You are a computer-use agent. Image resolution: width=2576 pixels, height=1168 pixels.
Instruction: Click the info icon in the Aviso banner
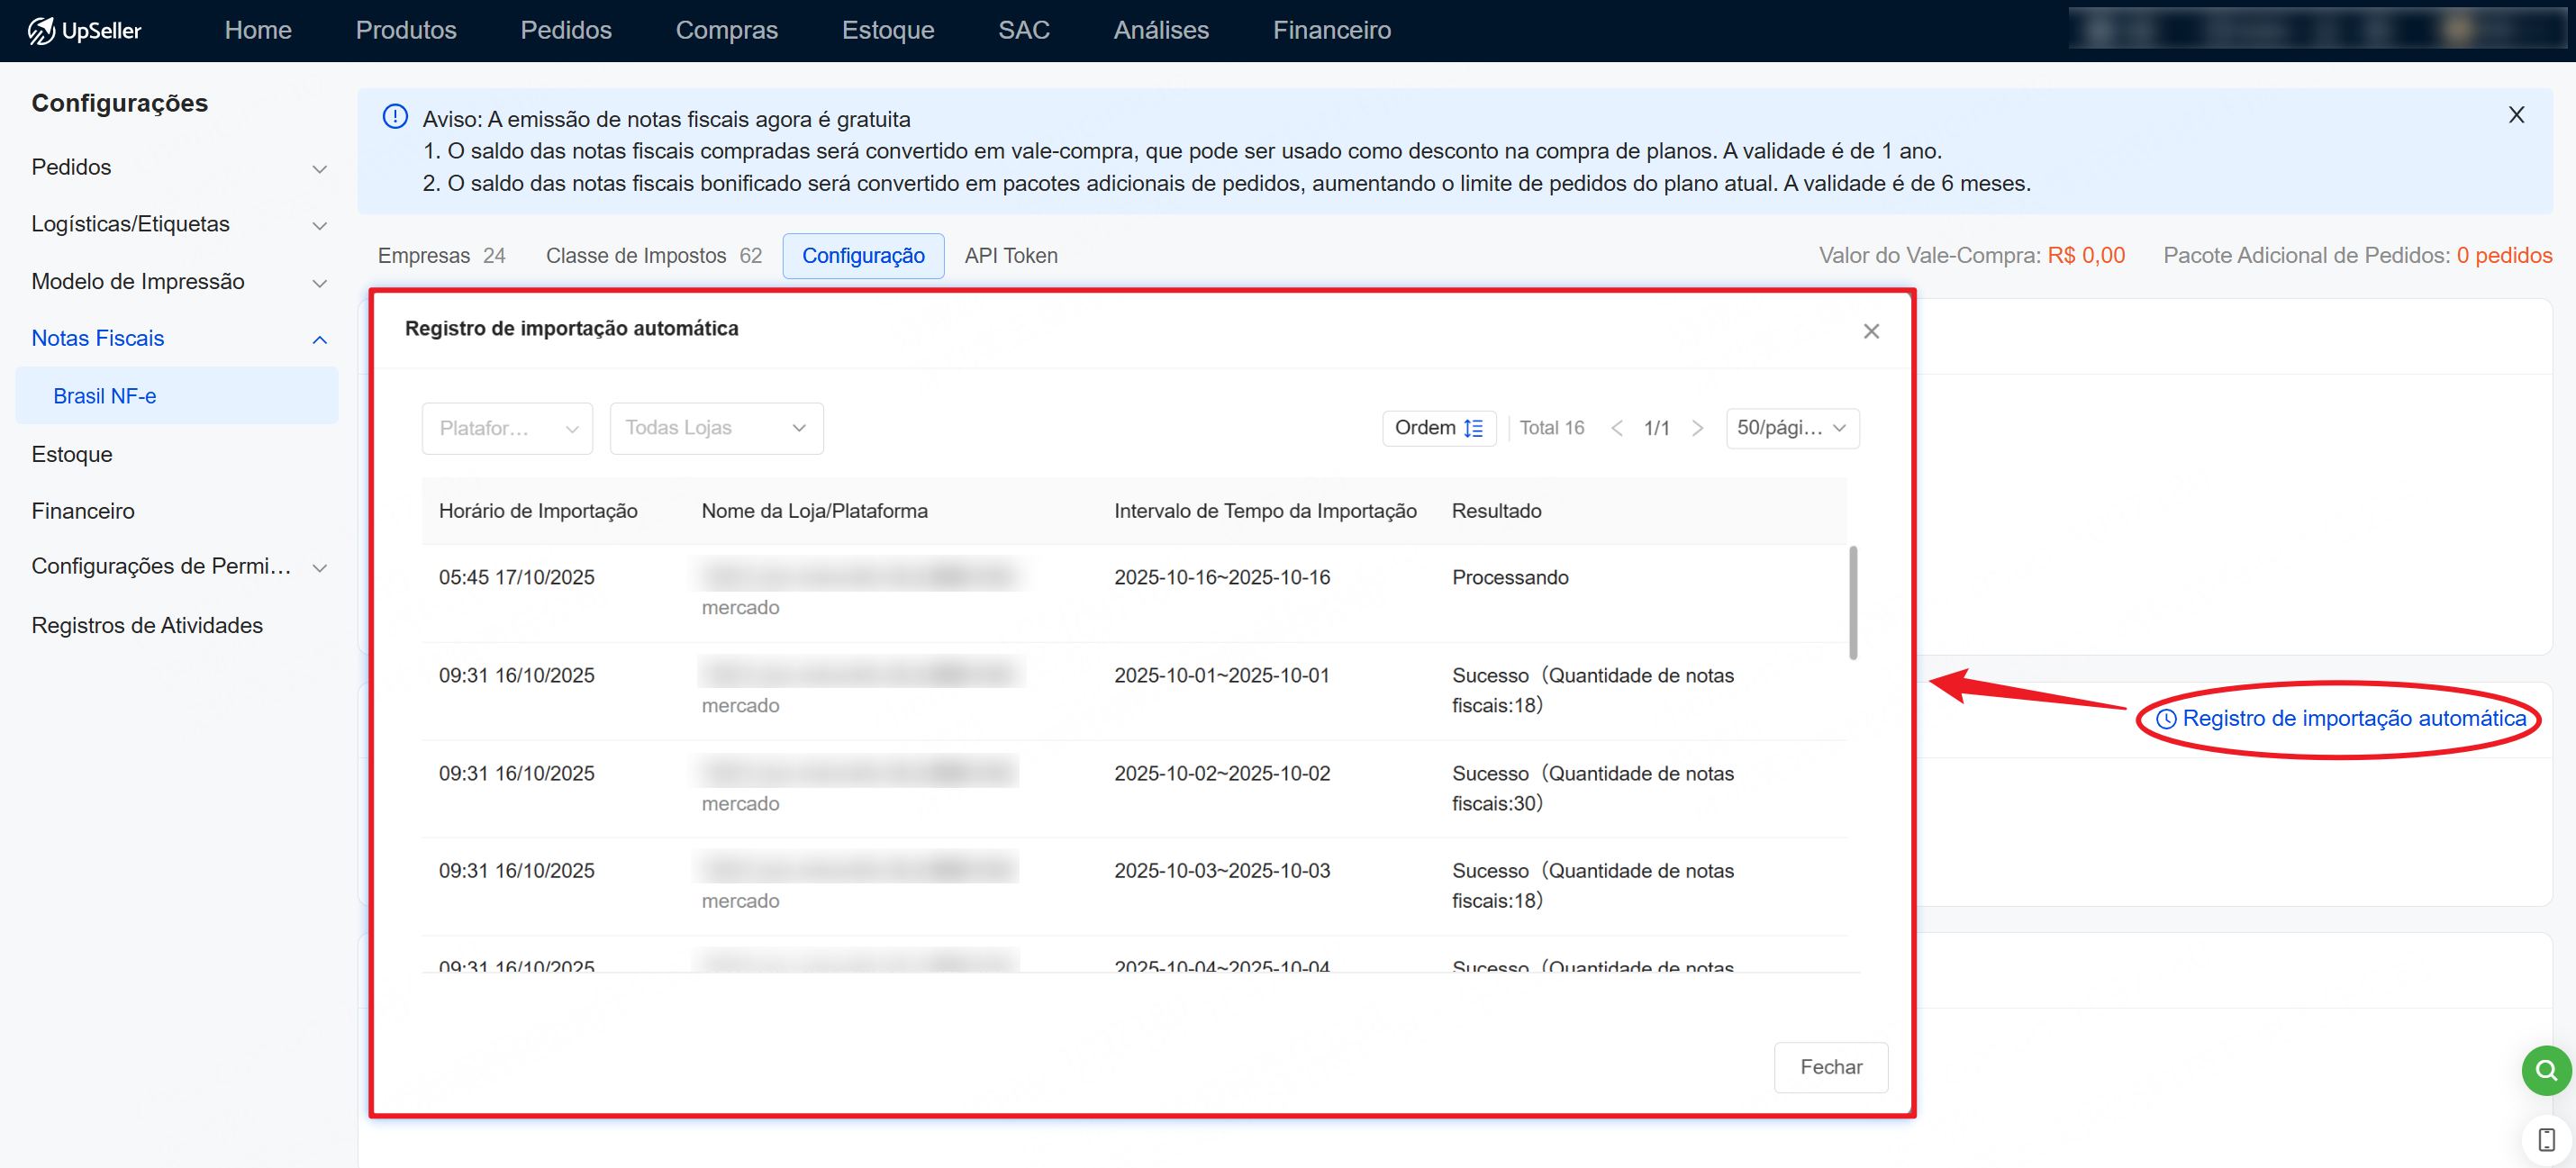click(x=395, y=117)
